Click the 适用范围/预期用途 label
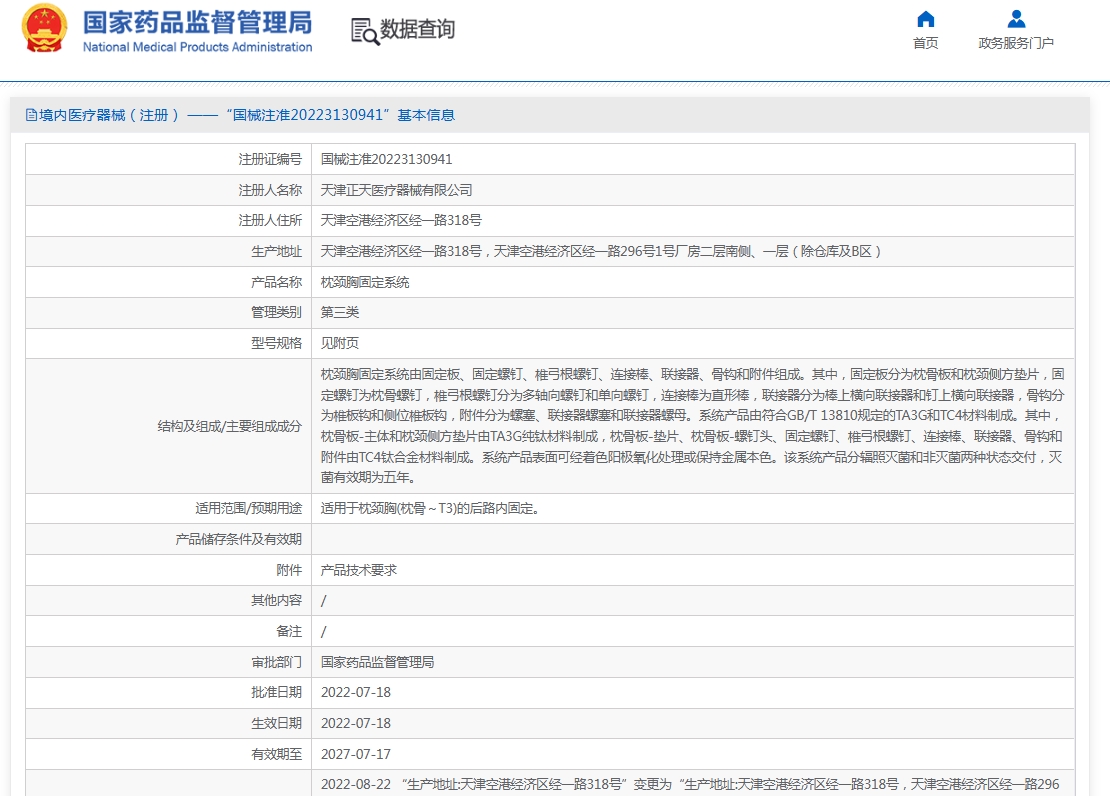This screenshot has height=796, width=1110. pyautogui.click(x=248, y=508)
